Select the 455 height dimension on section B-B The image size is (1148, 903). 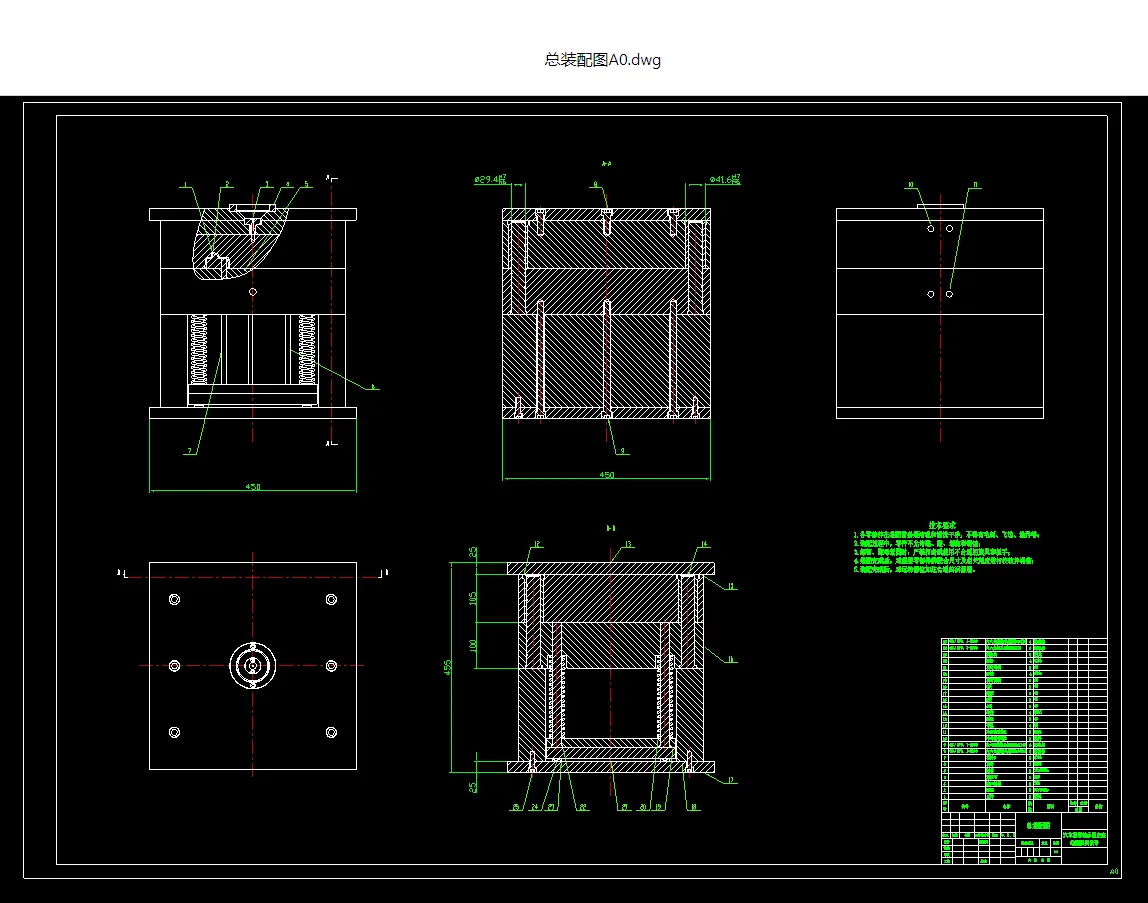point(447,666)
